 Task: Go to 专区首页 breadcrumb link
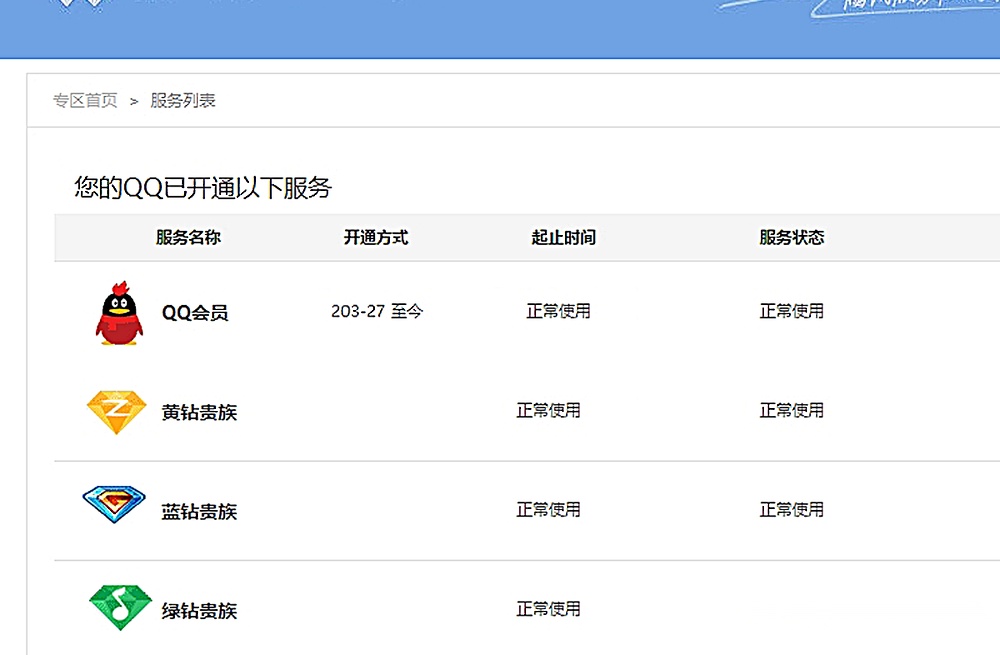click(85, 101)
